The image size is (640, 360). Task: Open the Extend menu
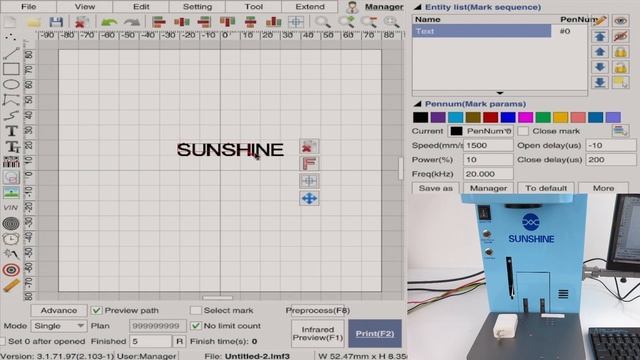click(x=310, y=7)
